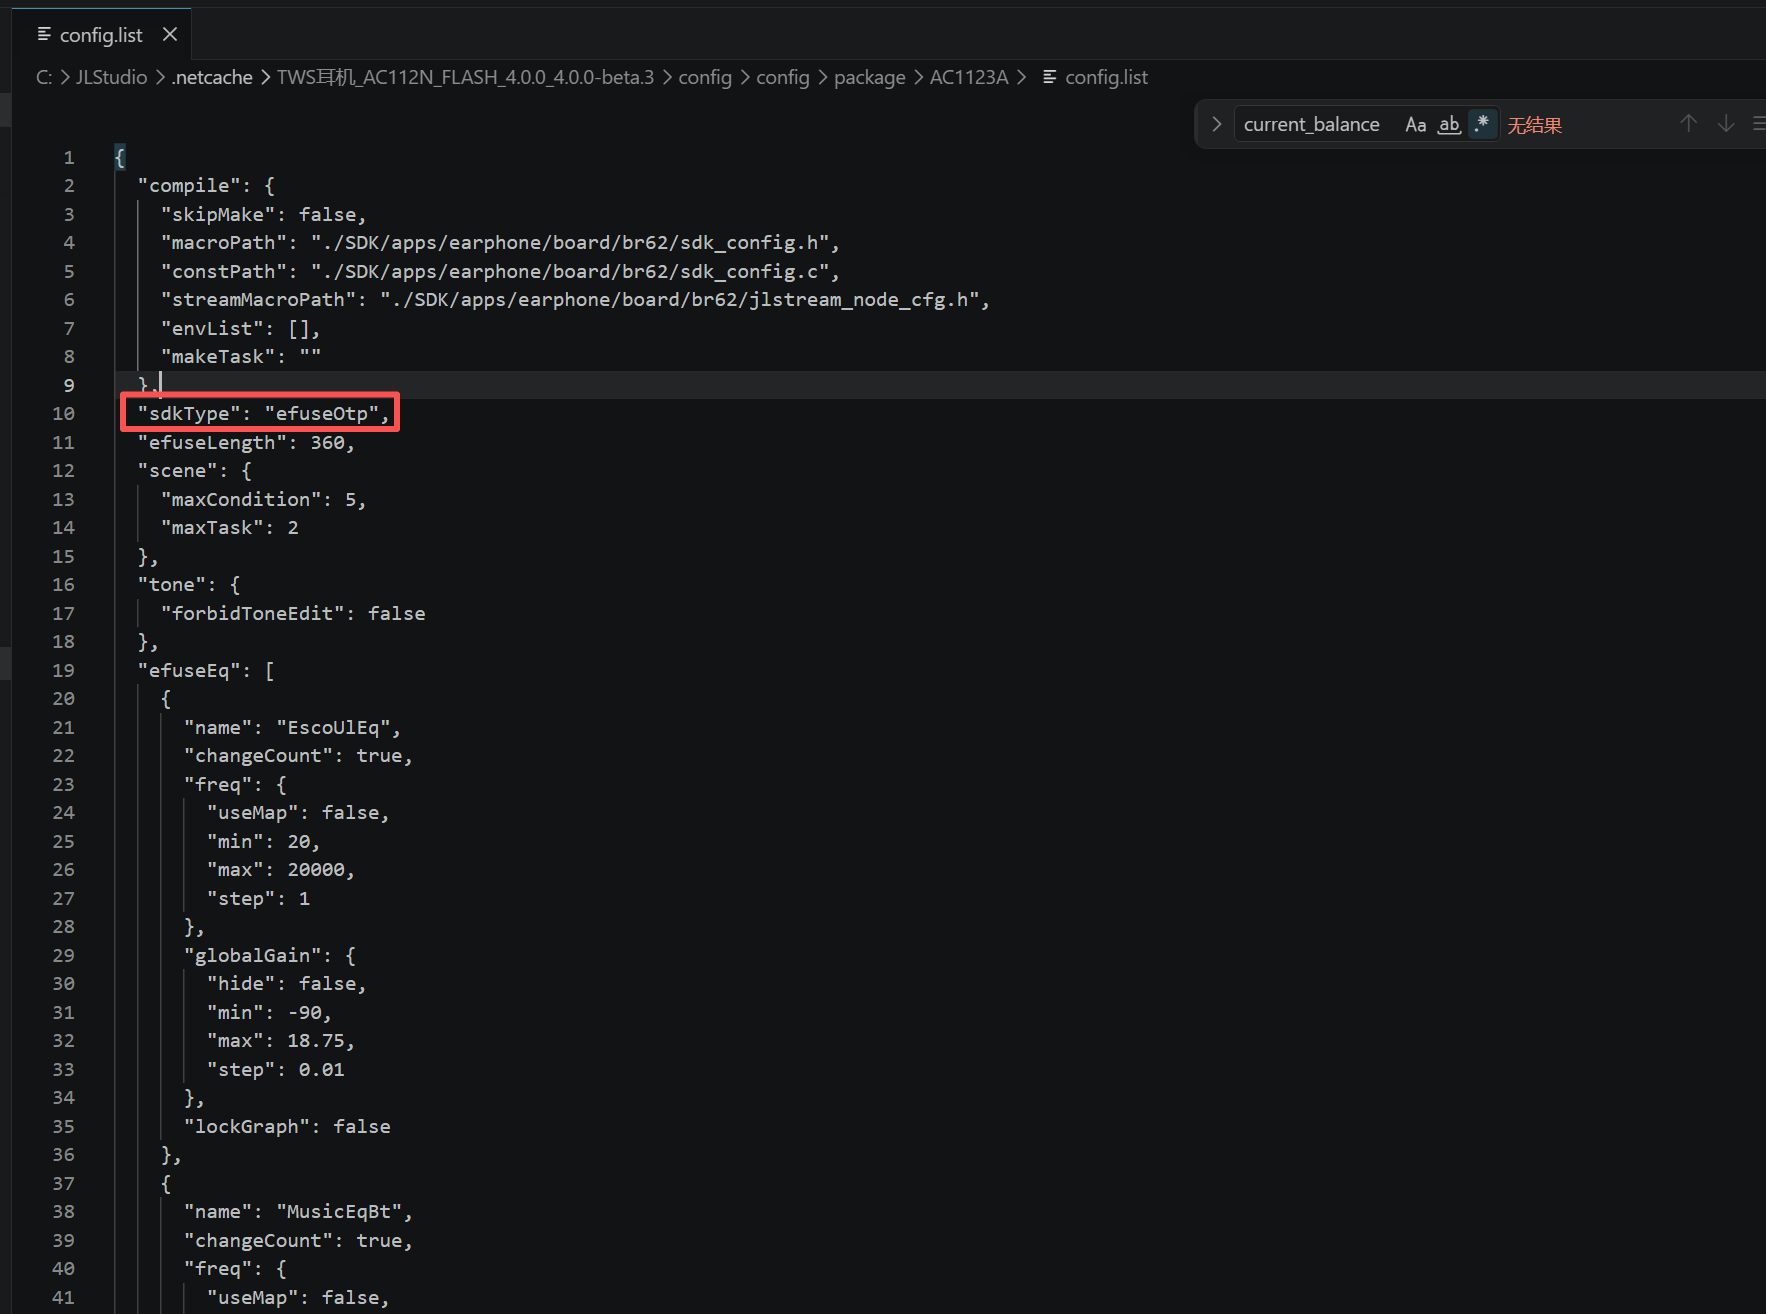Click the "lockGraph" key
The width and height of the screenshot is (1766, 1314).
[x=247, y=1126]
